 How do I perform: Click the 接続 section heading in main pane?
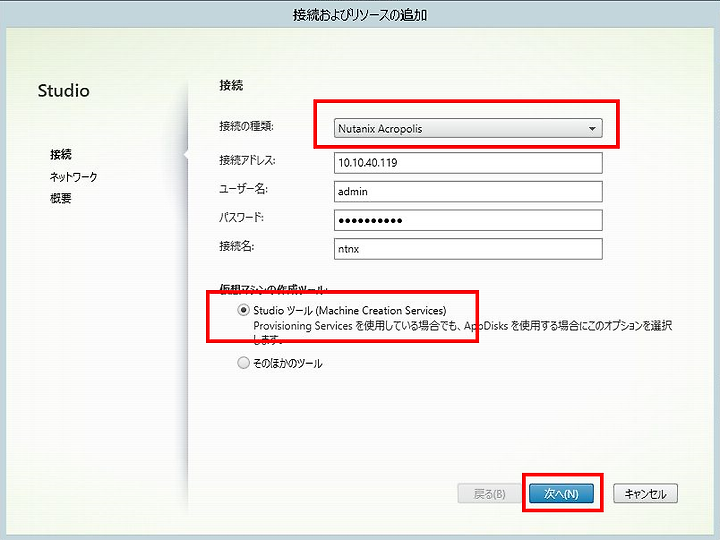pos(231,85)
